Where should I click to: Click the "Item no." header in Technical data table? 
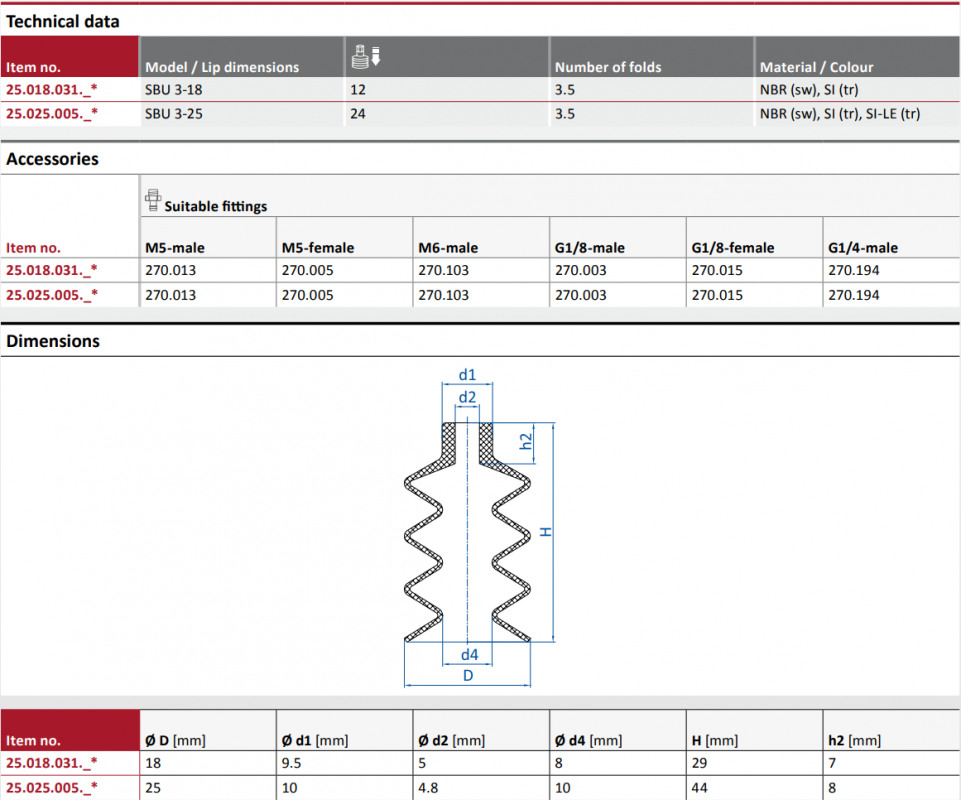pyautogui.click(x=33, y=67)
